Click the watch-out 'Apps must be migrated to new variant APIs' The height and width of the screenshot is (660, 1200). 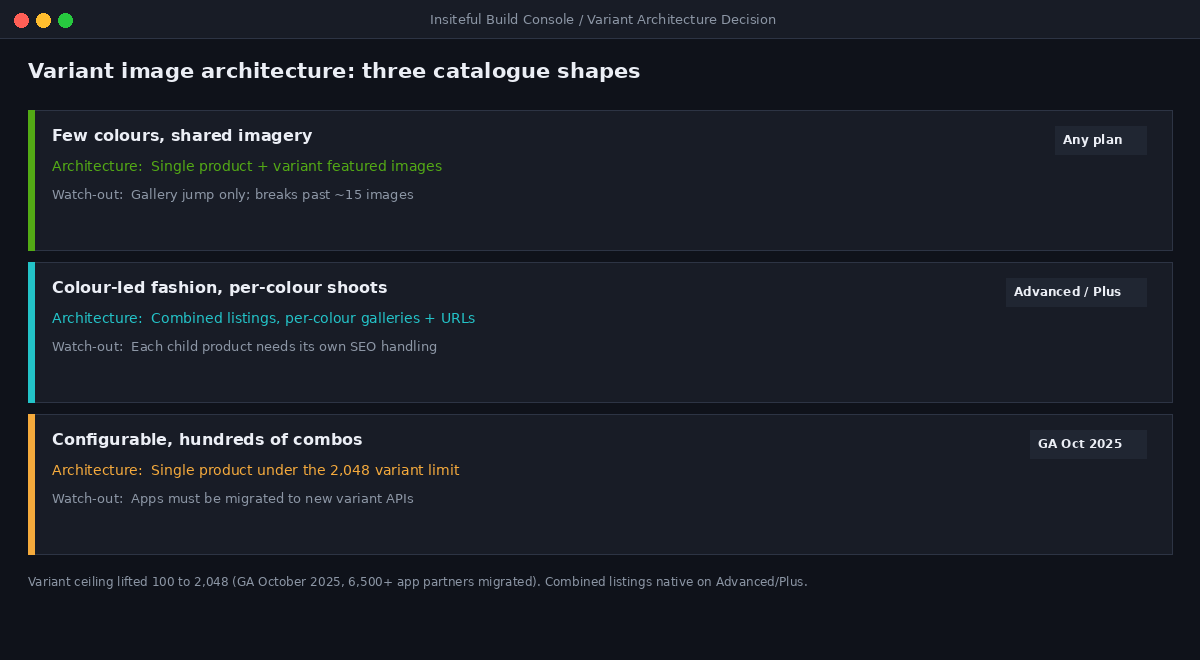tap(272, 499)
